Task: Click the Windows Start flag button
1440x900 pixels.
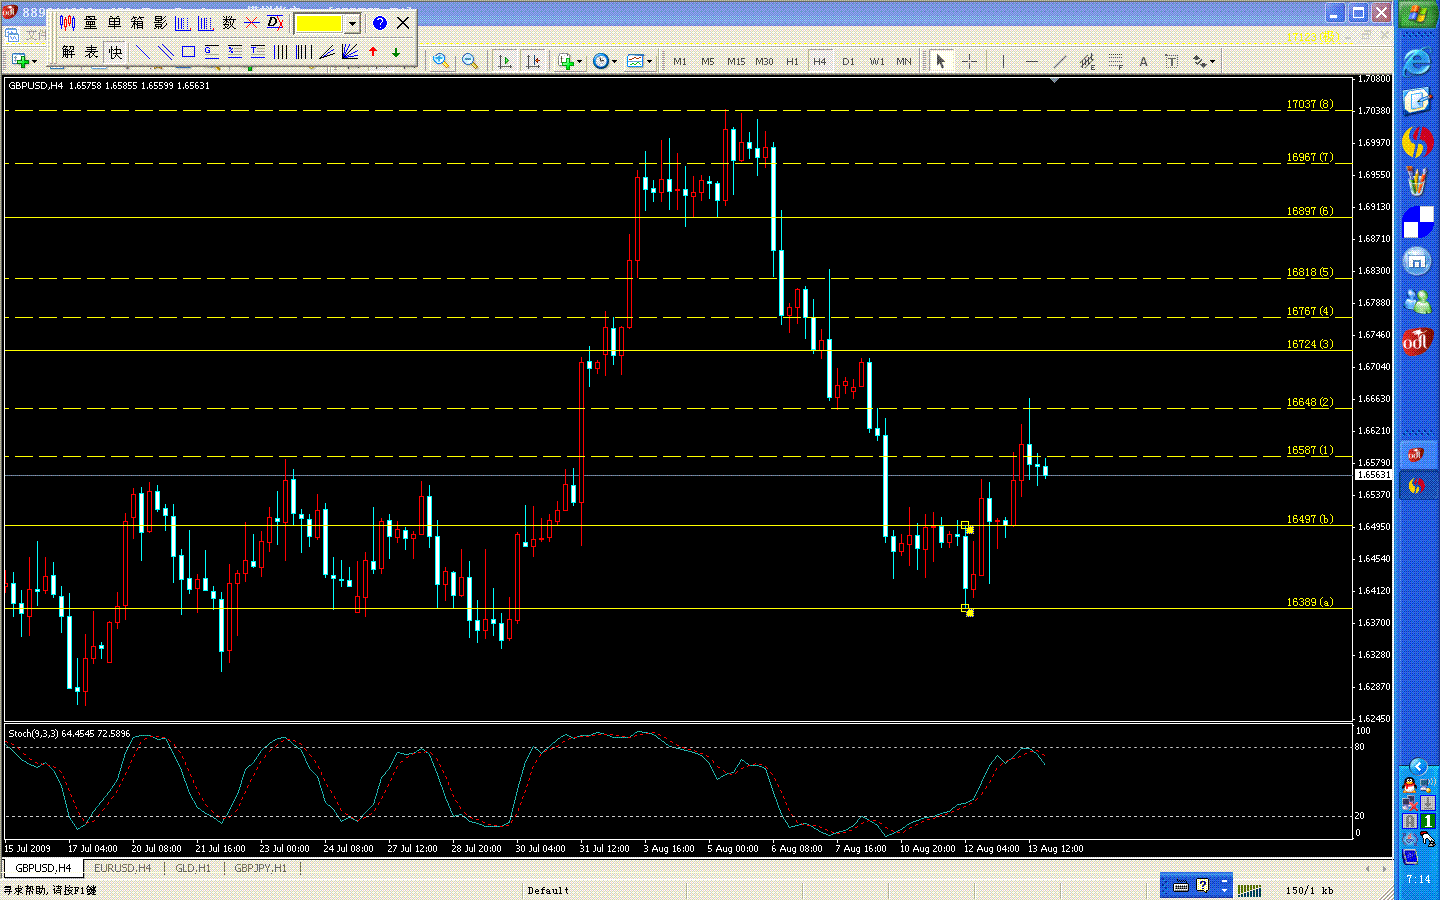Action: pos(1417,14)
